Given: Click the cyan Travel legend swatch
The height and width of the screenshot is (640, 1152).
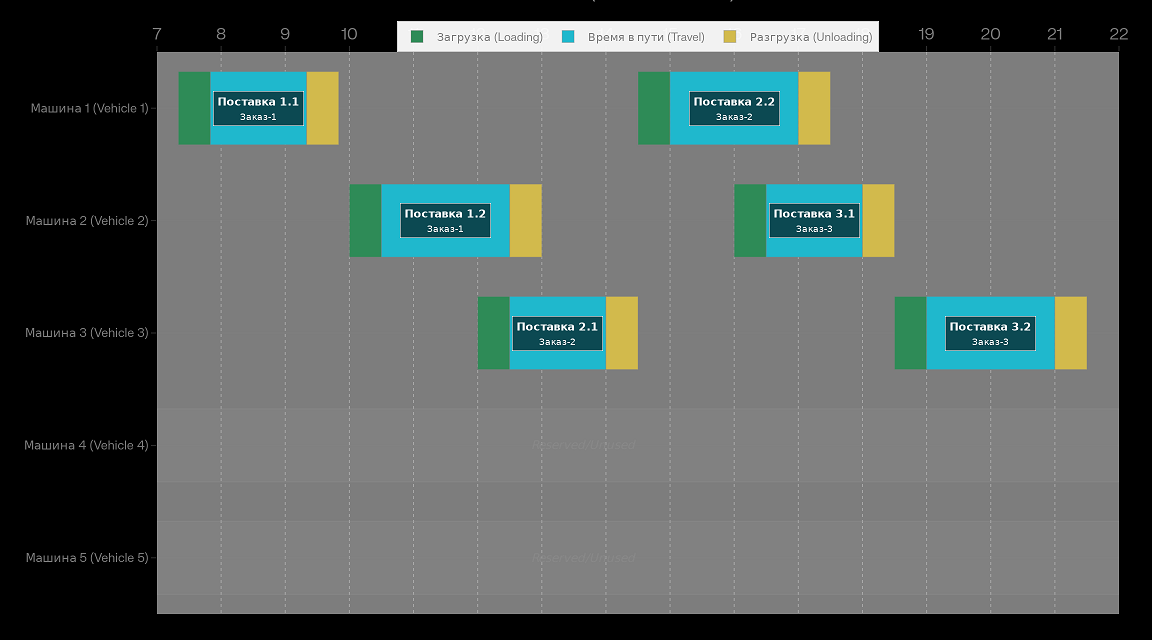Looking at the screenshot, I should click(568, 37).
